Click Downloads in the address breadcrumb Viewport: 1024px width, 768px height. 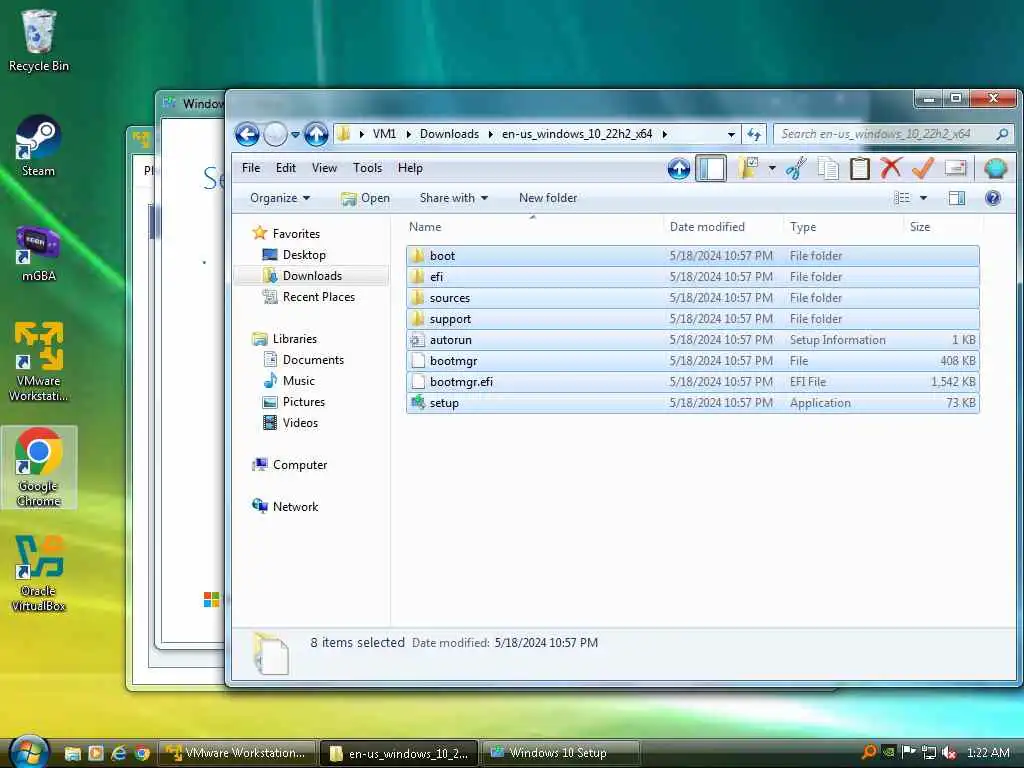(x=449, y=134)
